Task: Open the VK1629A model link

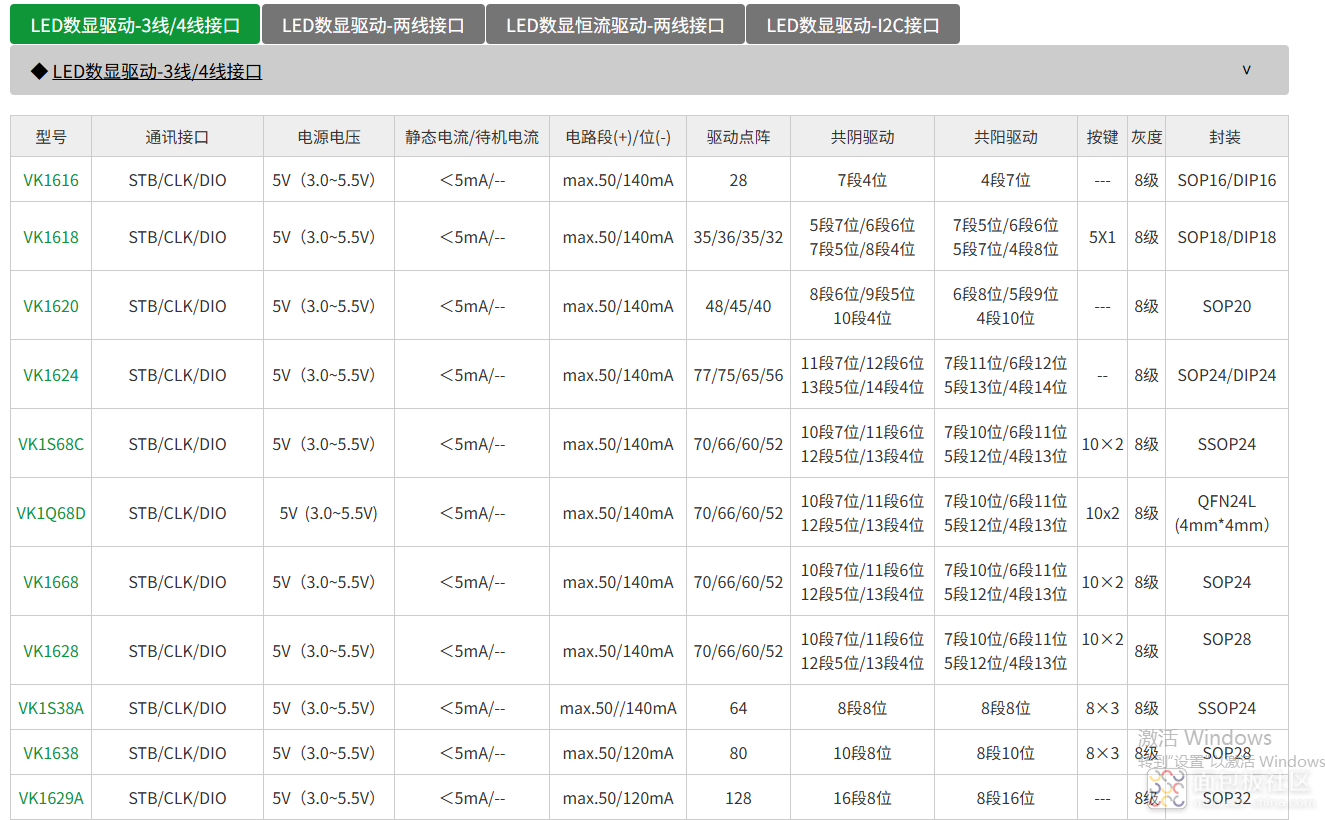Action: click(x=51, y=798)
